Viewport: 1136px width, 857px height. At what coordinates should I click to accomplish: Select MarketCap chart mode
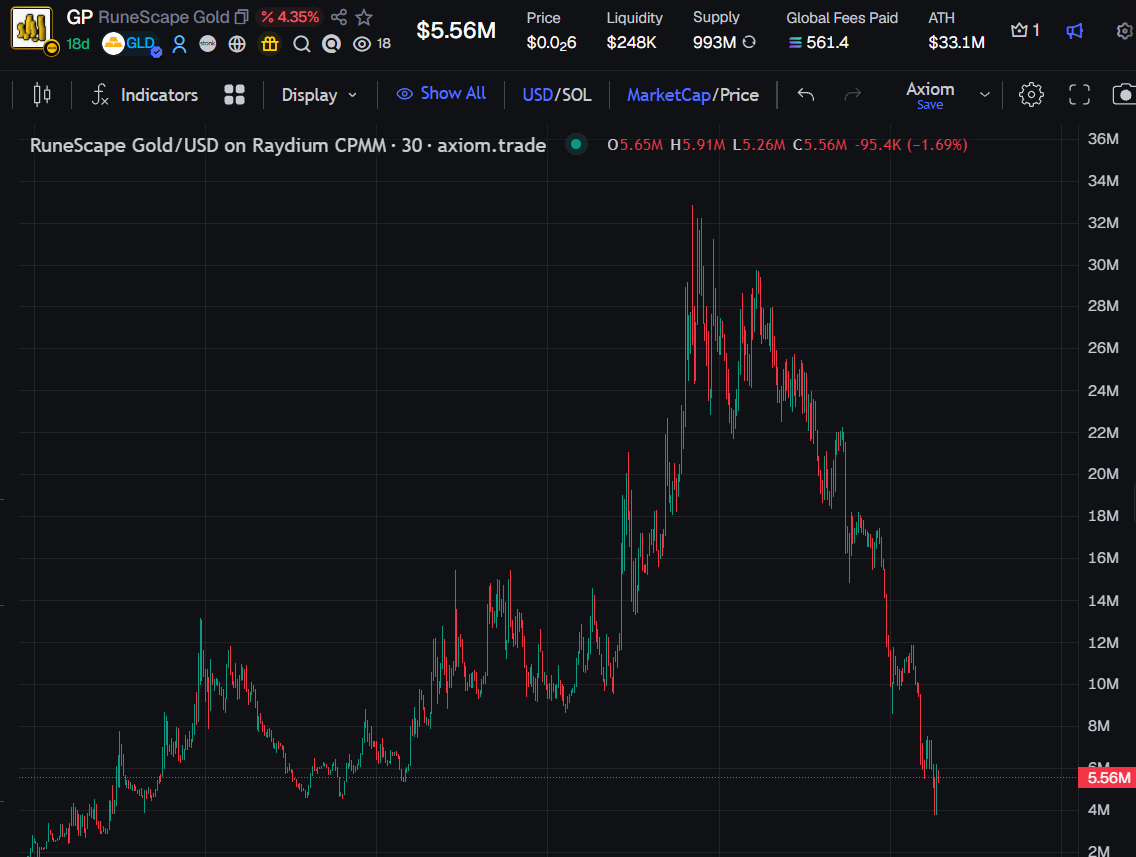click(x=669, y=95)
